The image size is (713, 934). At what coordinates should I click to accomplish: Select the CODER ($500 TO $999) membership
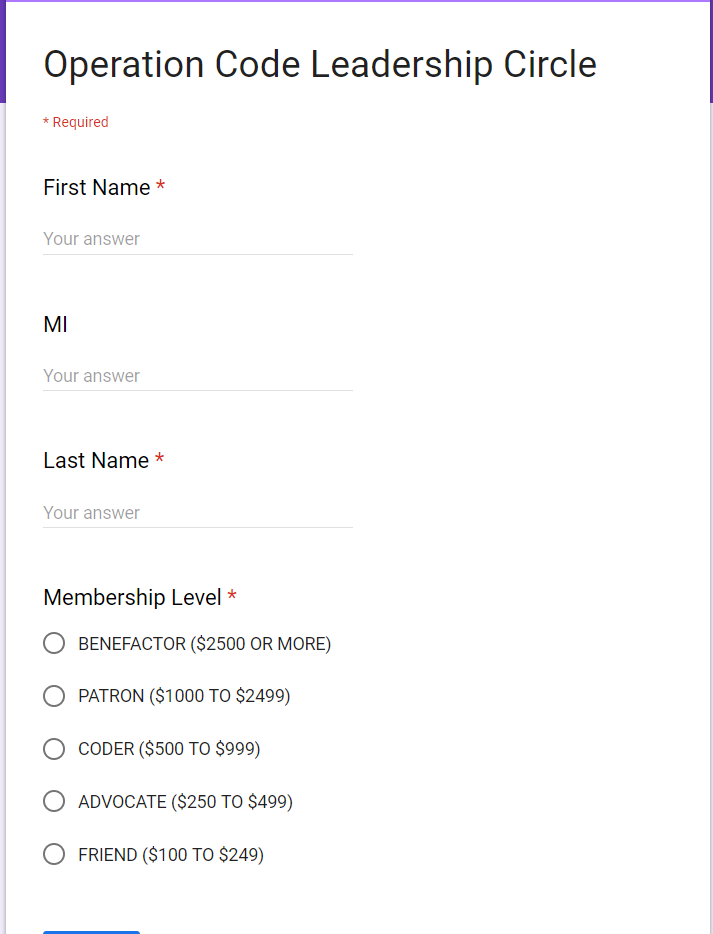coord(54,748)
